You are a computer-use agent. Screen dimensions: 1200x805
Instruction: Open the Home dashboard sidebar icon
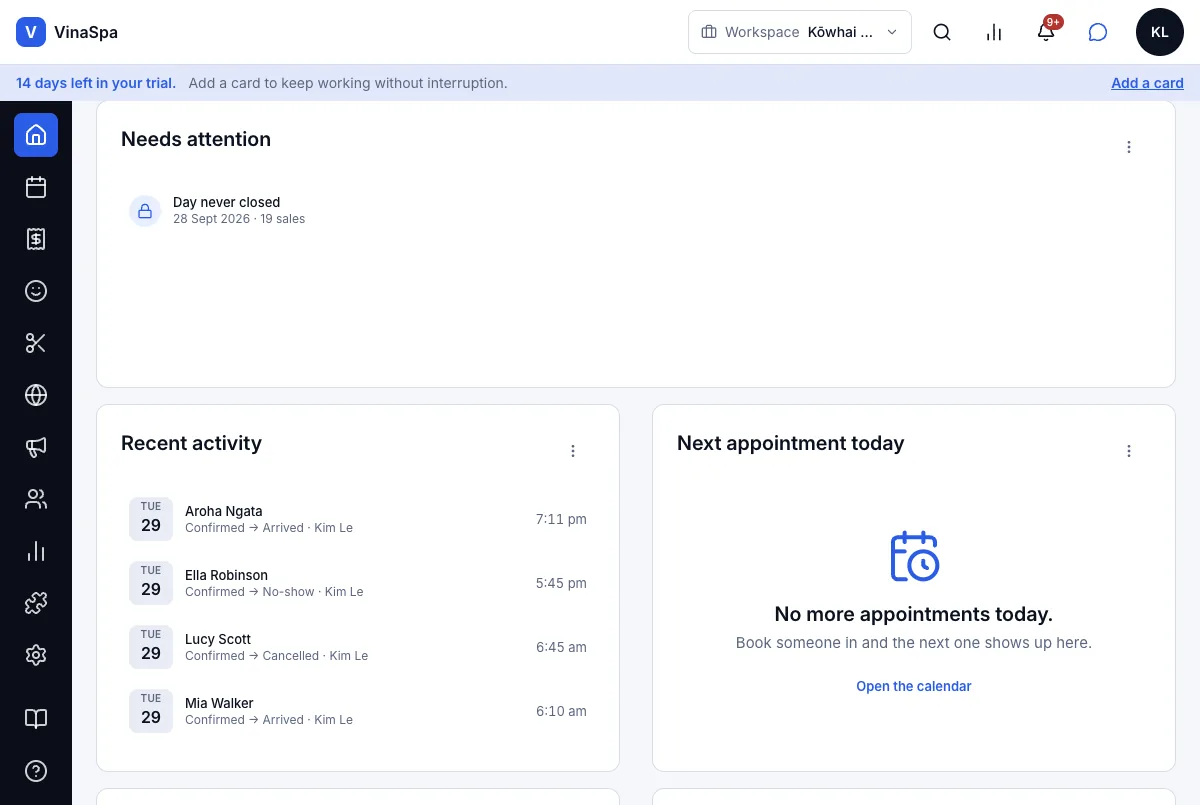[x=36, y=135]
